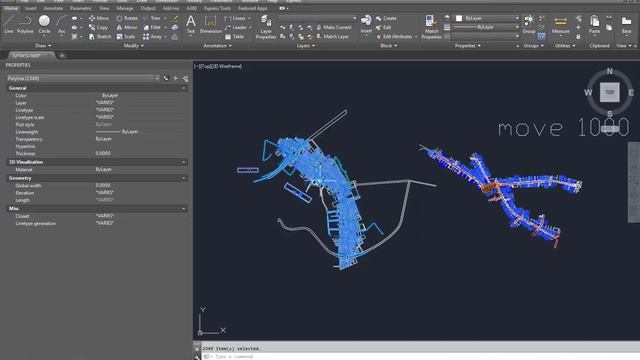Click Edit block button
The width and height of the screenshot is (640, 360).
[383, 27]
